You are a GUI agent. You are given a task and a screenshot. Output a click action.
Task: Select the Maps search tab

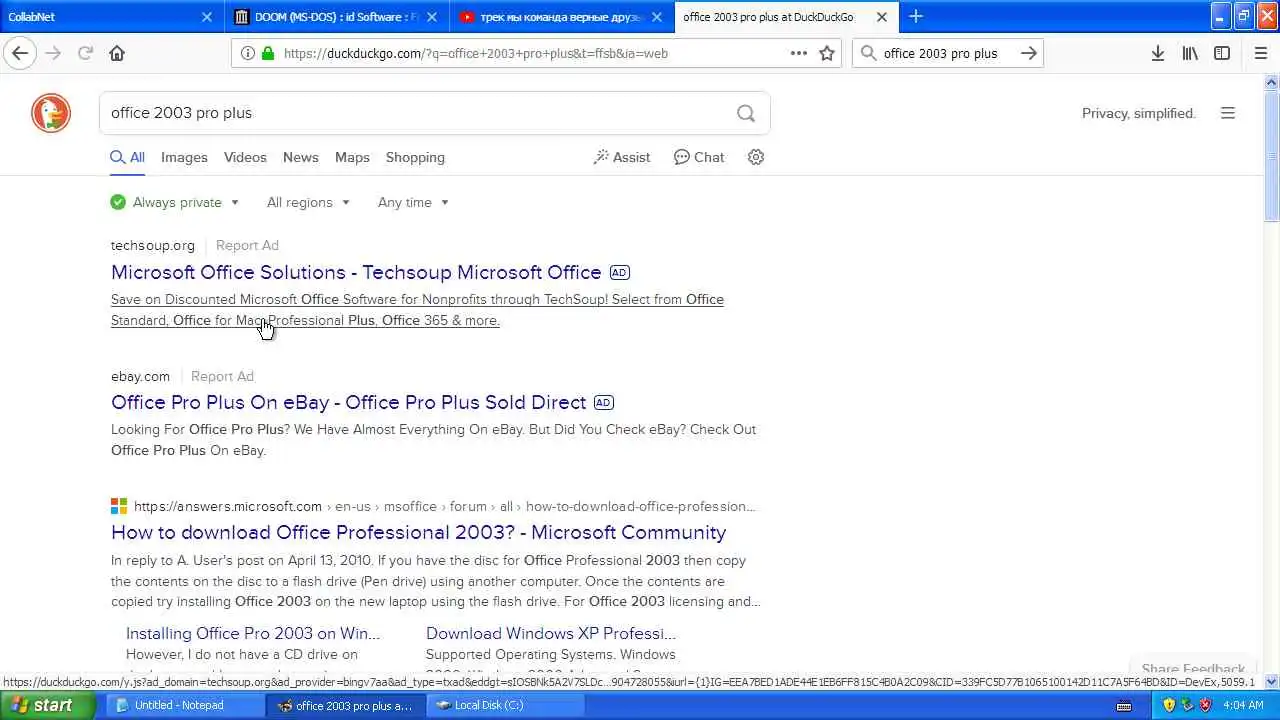click(352, 157)
